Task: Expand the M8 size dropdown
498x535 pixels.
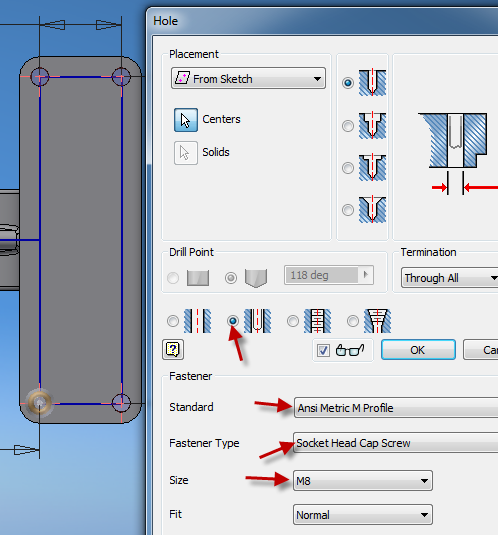Action: (363, 481)
